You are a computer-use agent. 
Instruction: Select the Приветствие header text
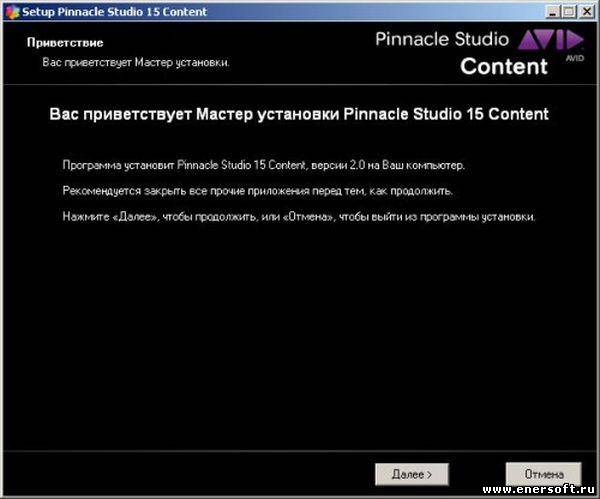click(65, 42)
